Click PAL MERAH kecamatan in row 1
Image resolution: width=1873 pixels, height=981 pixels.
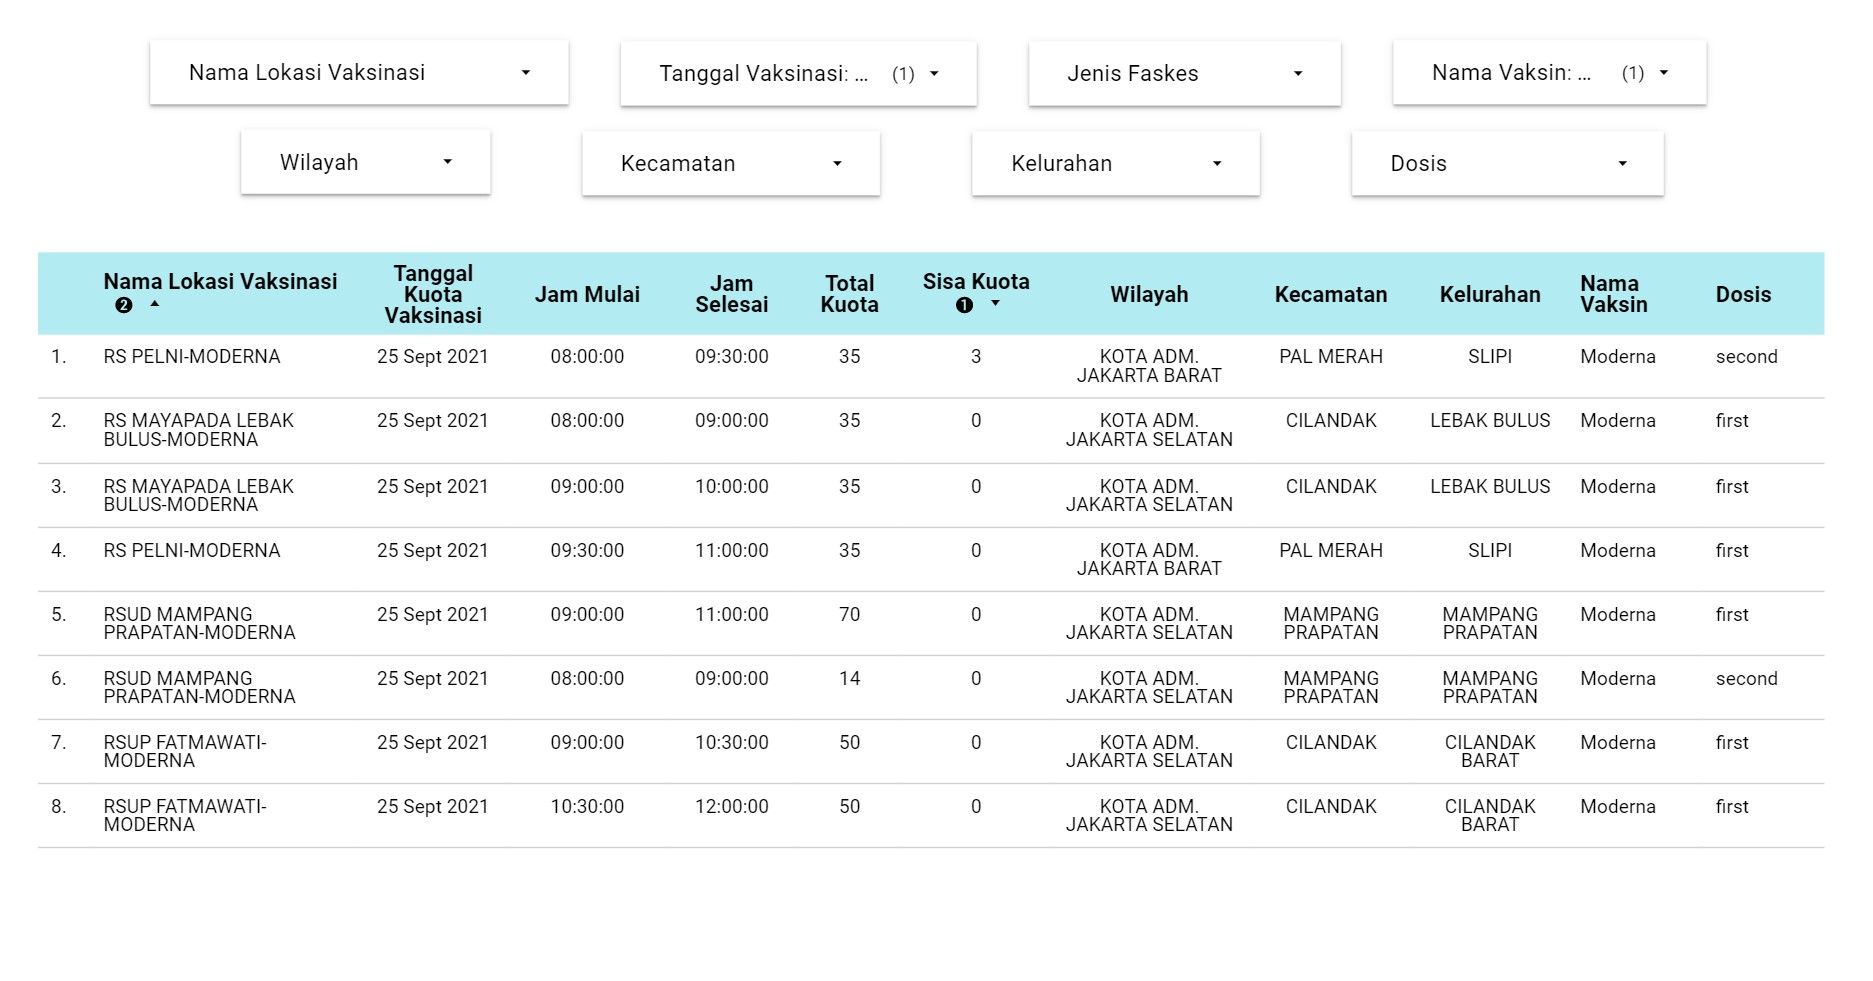tap(1331, 357)
